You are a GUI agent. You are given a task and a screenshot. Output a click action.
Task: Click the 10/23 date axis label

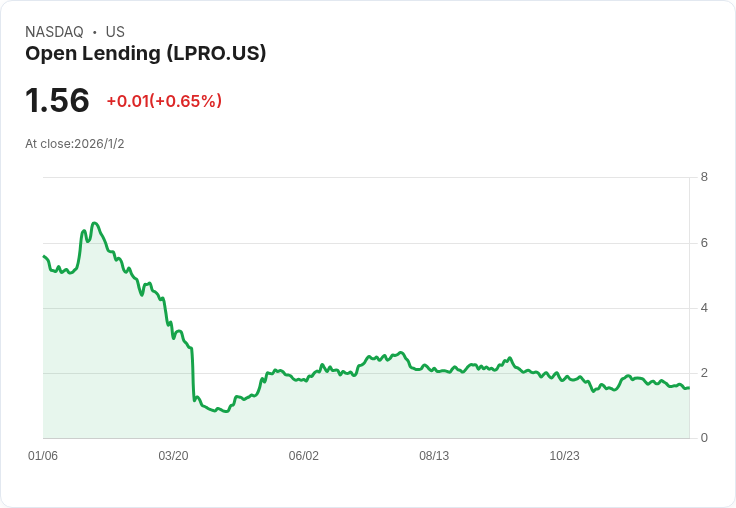pyautogui.click(x=564, y=455)
